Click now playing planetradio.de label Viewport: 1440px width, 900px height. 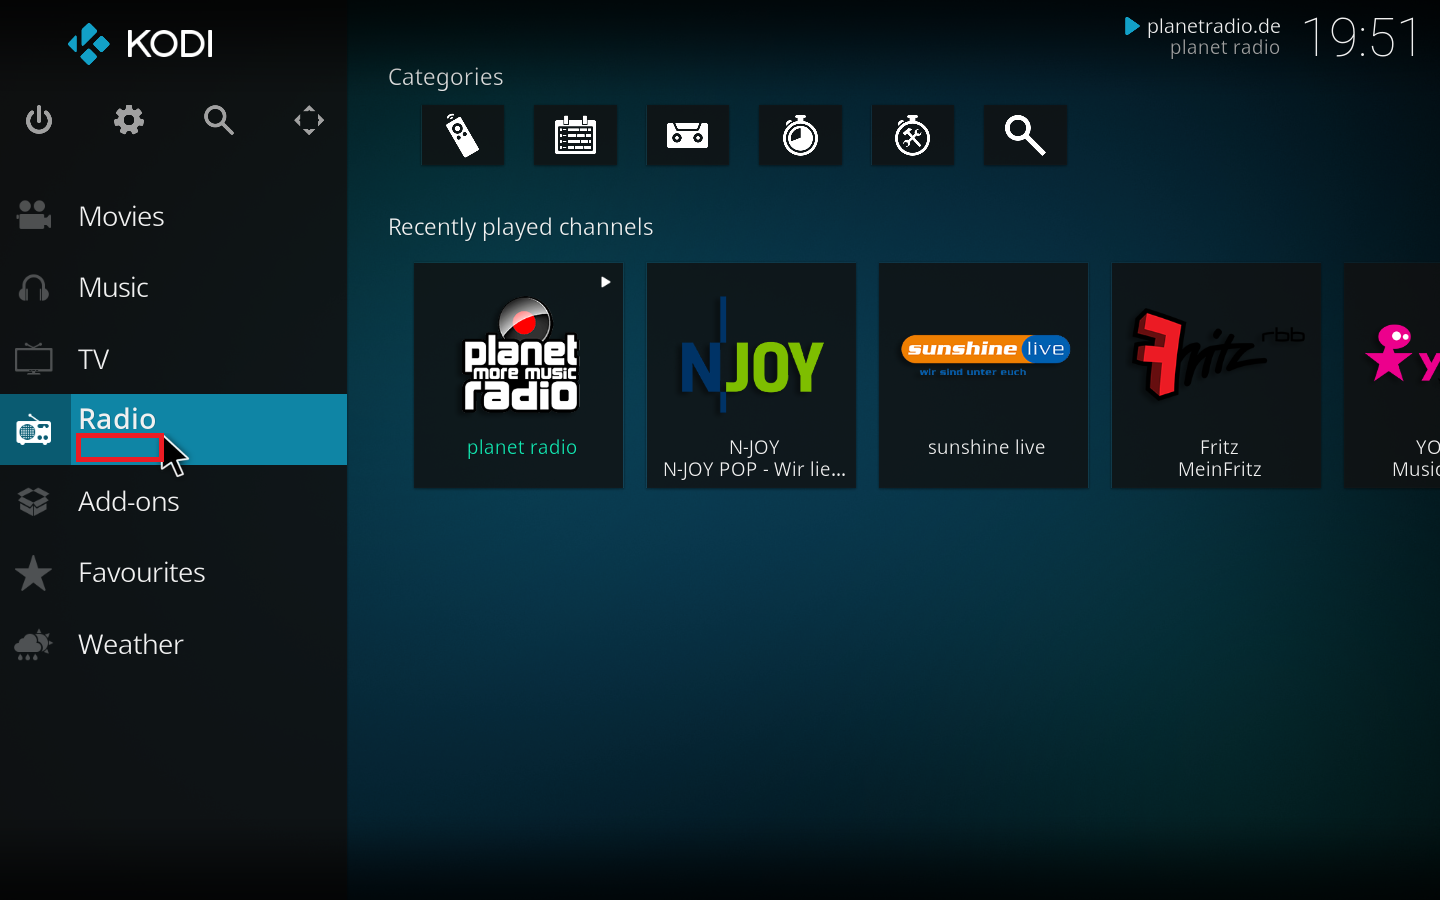(1213, 26)
